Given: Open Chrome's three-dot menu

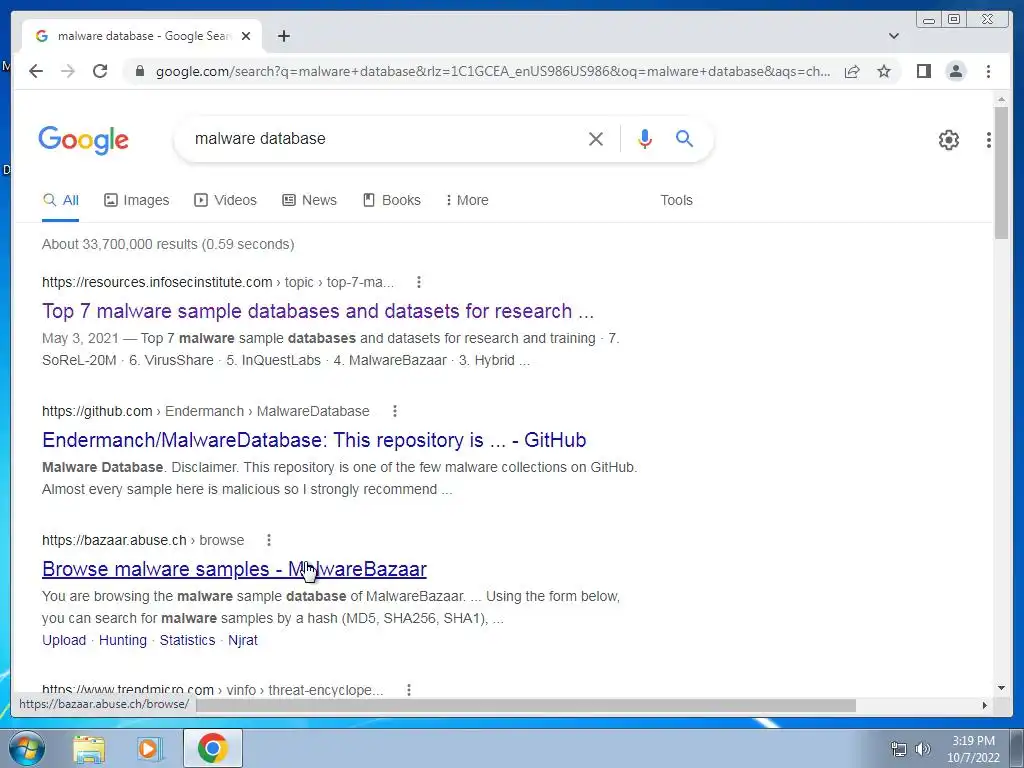Looking at the screenshot, I should [988, 71].
